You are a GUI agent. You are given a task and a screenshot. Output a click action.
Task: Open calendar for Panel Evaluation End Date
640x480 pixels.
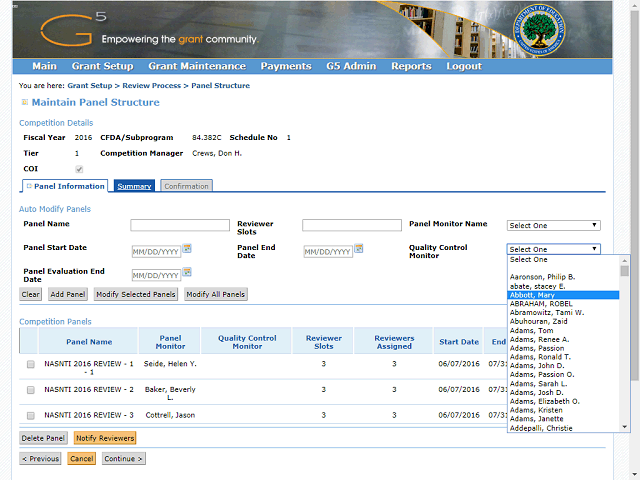[x=187, y=272]
